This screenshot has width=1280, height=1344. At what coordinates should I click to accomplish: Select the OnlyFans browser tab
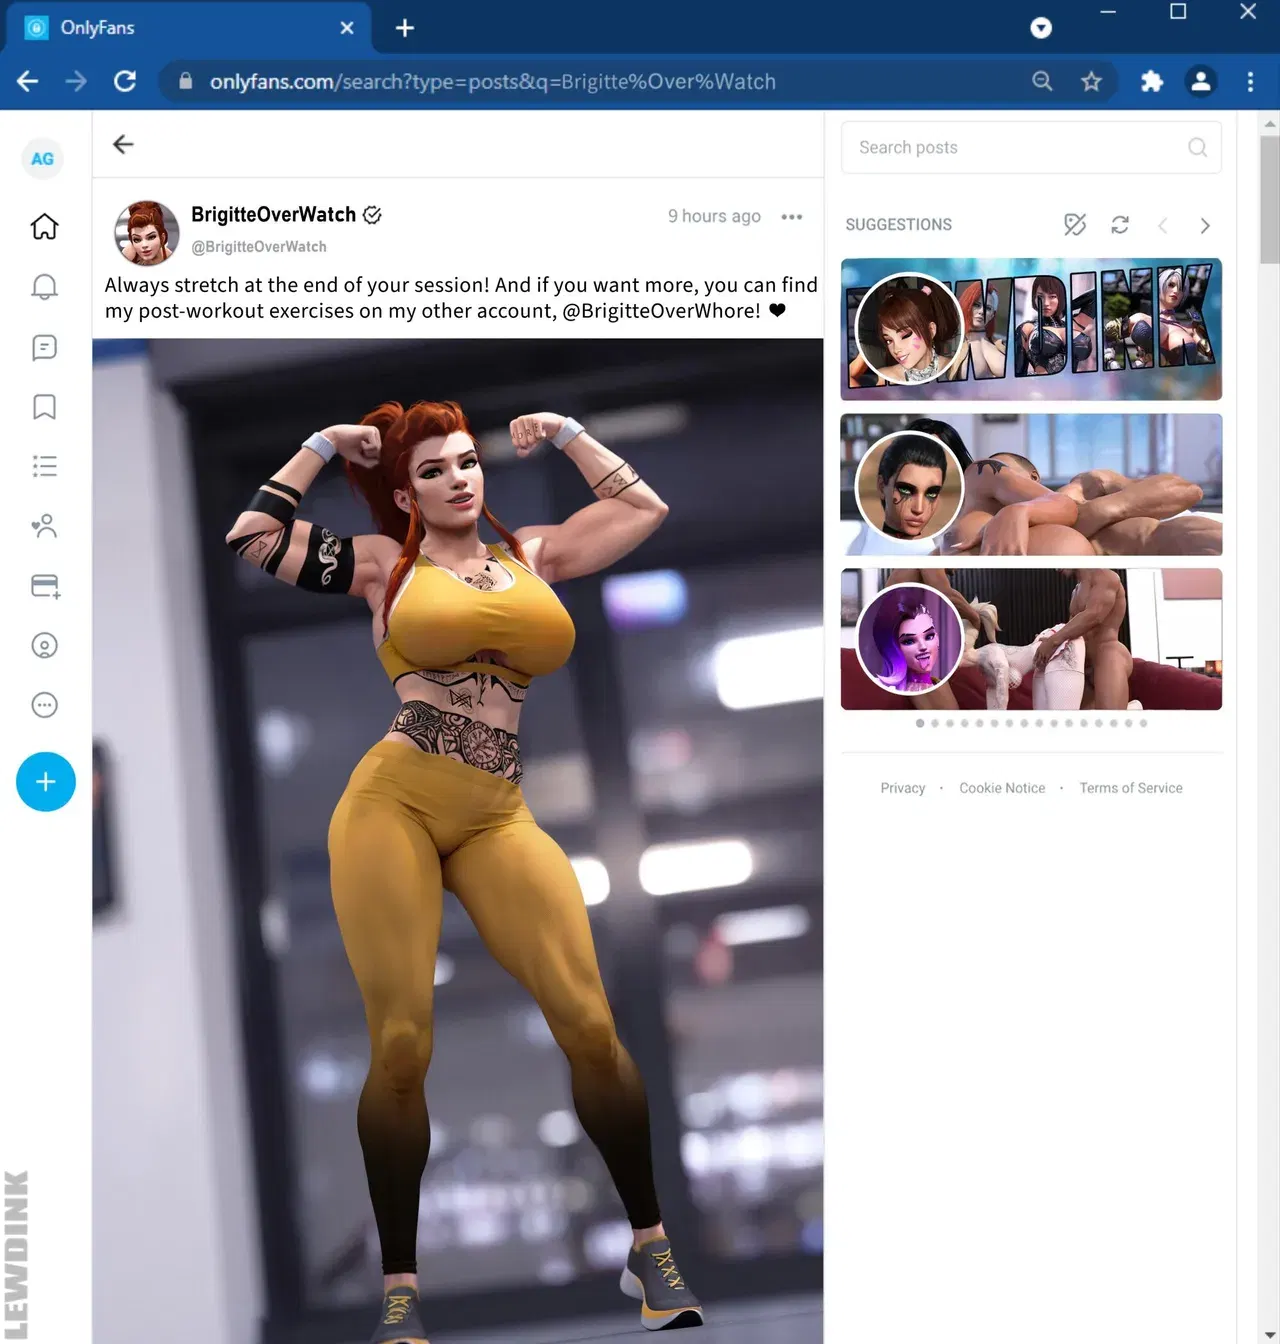(188, 28)
